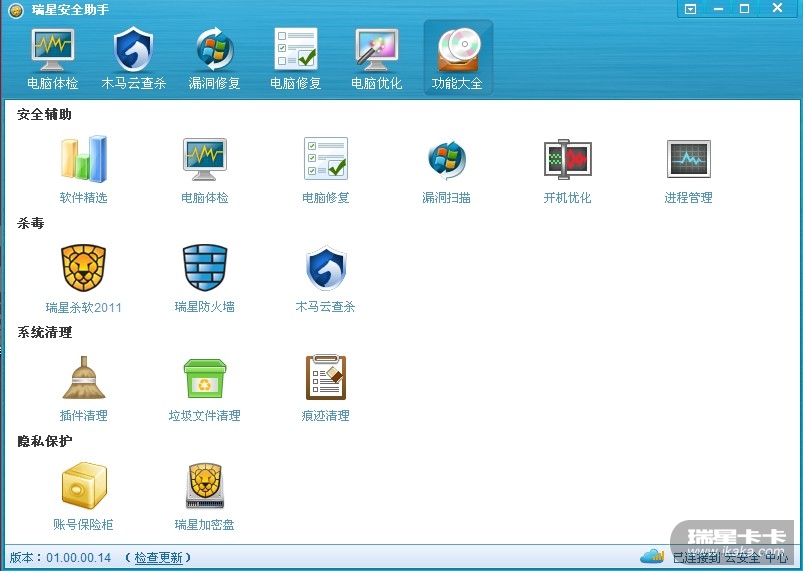Open 木马云查杀 shield icon under 杀毒
The image size is (803, 571).
pos(326,268)
